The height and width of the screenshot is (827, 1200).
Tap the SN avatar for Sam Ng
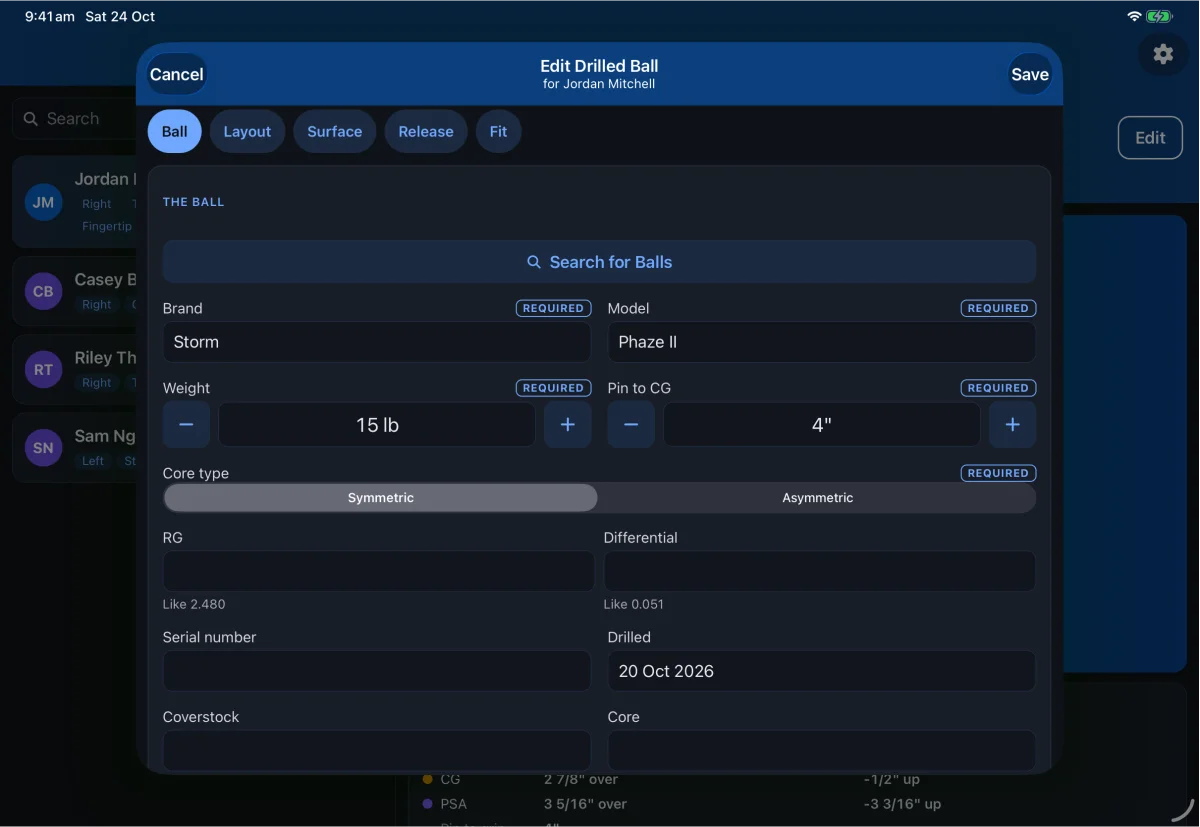(x=43, y=447)
